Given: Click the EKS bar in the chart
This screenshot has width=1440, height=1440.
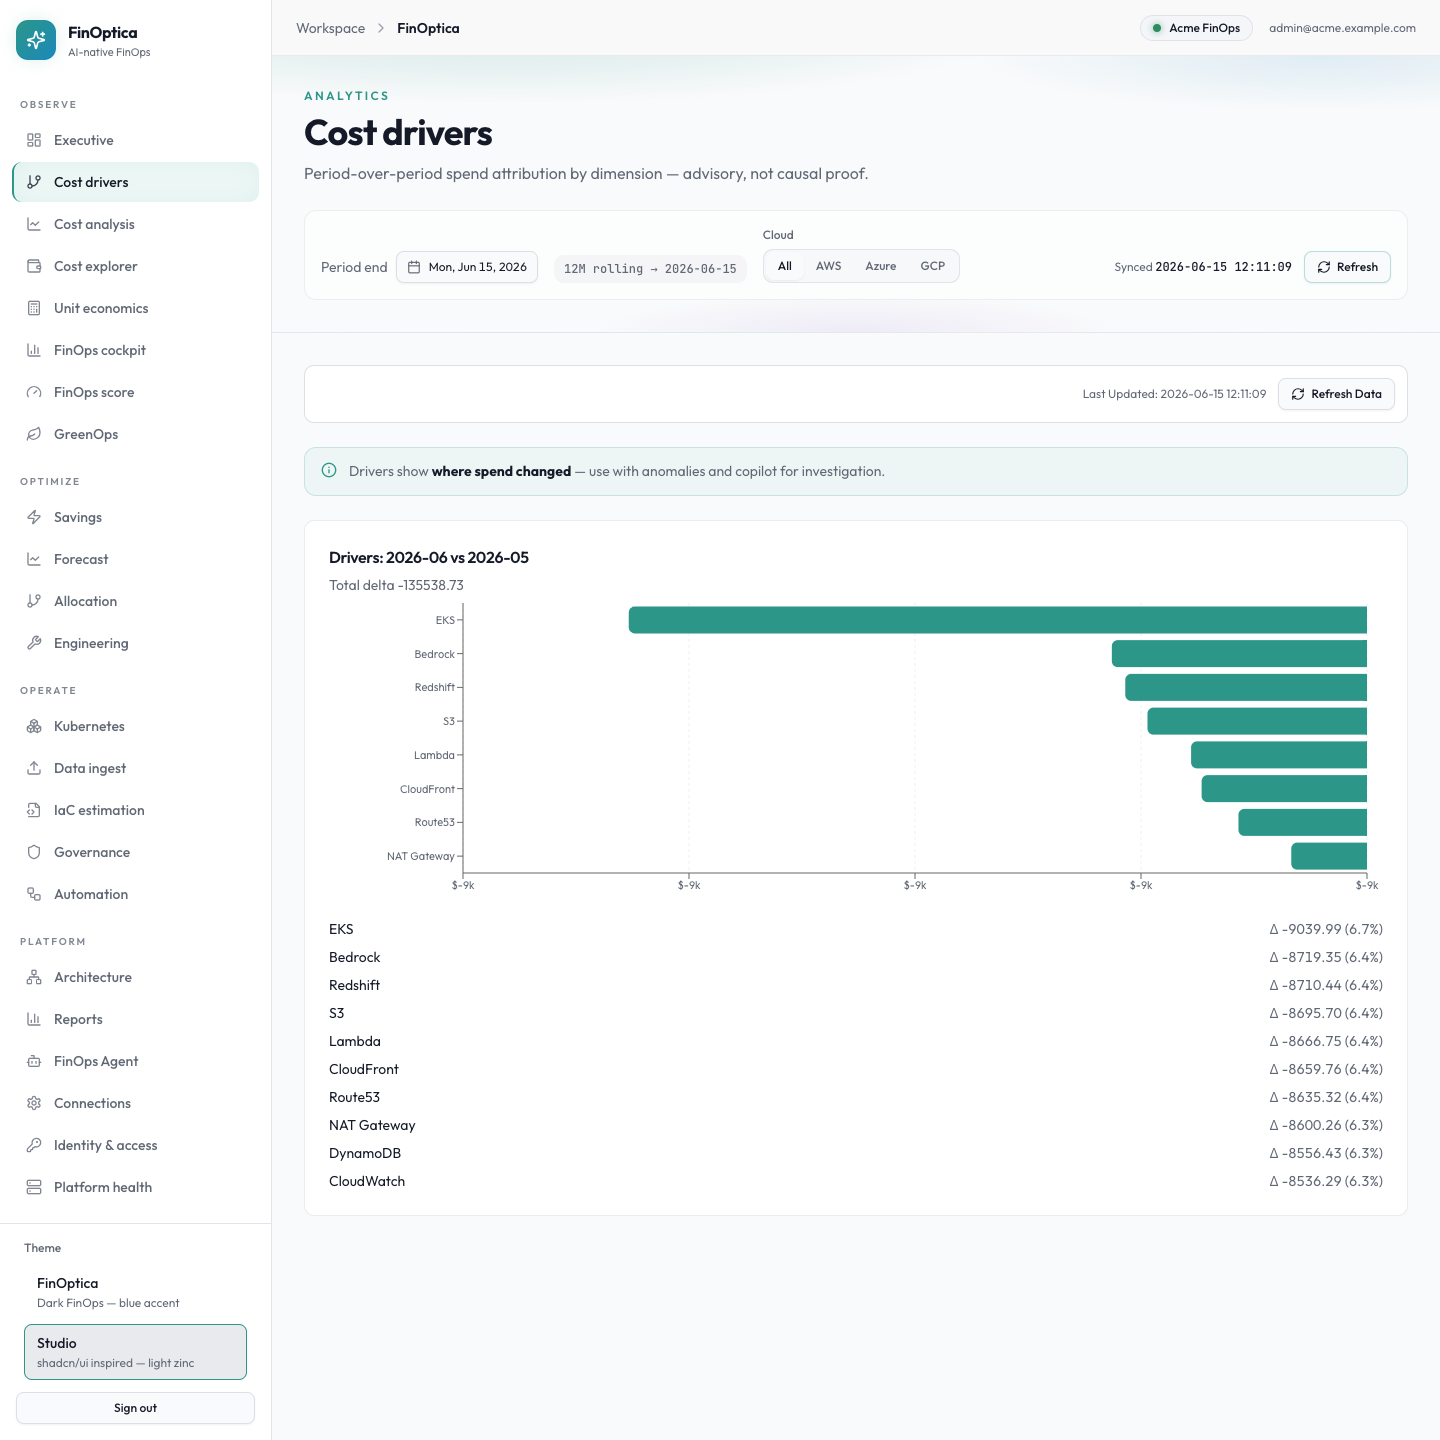Looking at the screenshot, I should point(997,620).
